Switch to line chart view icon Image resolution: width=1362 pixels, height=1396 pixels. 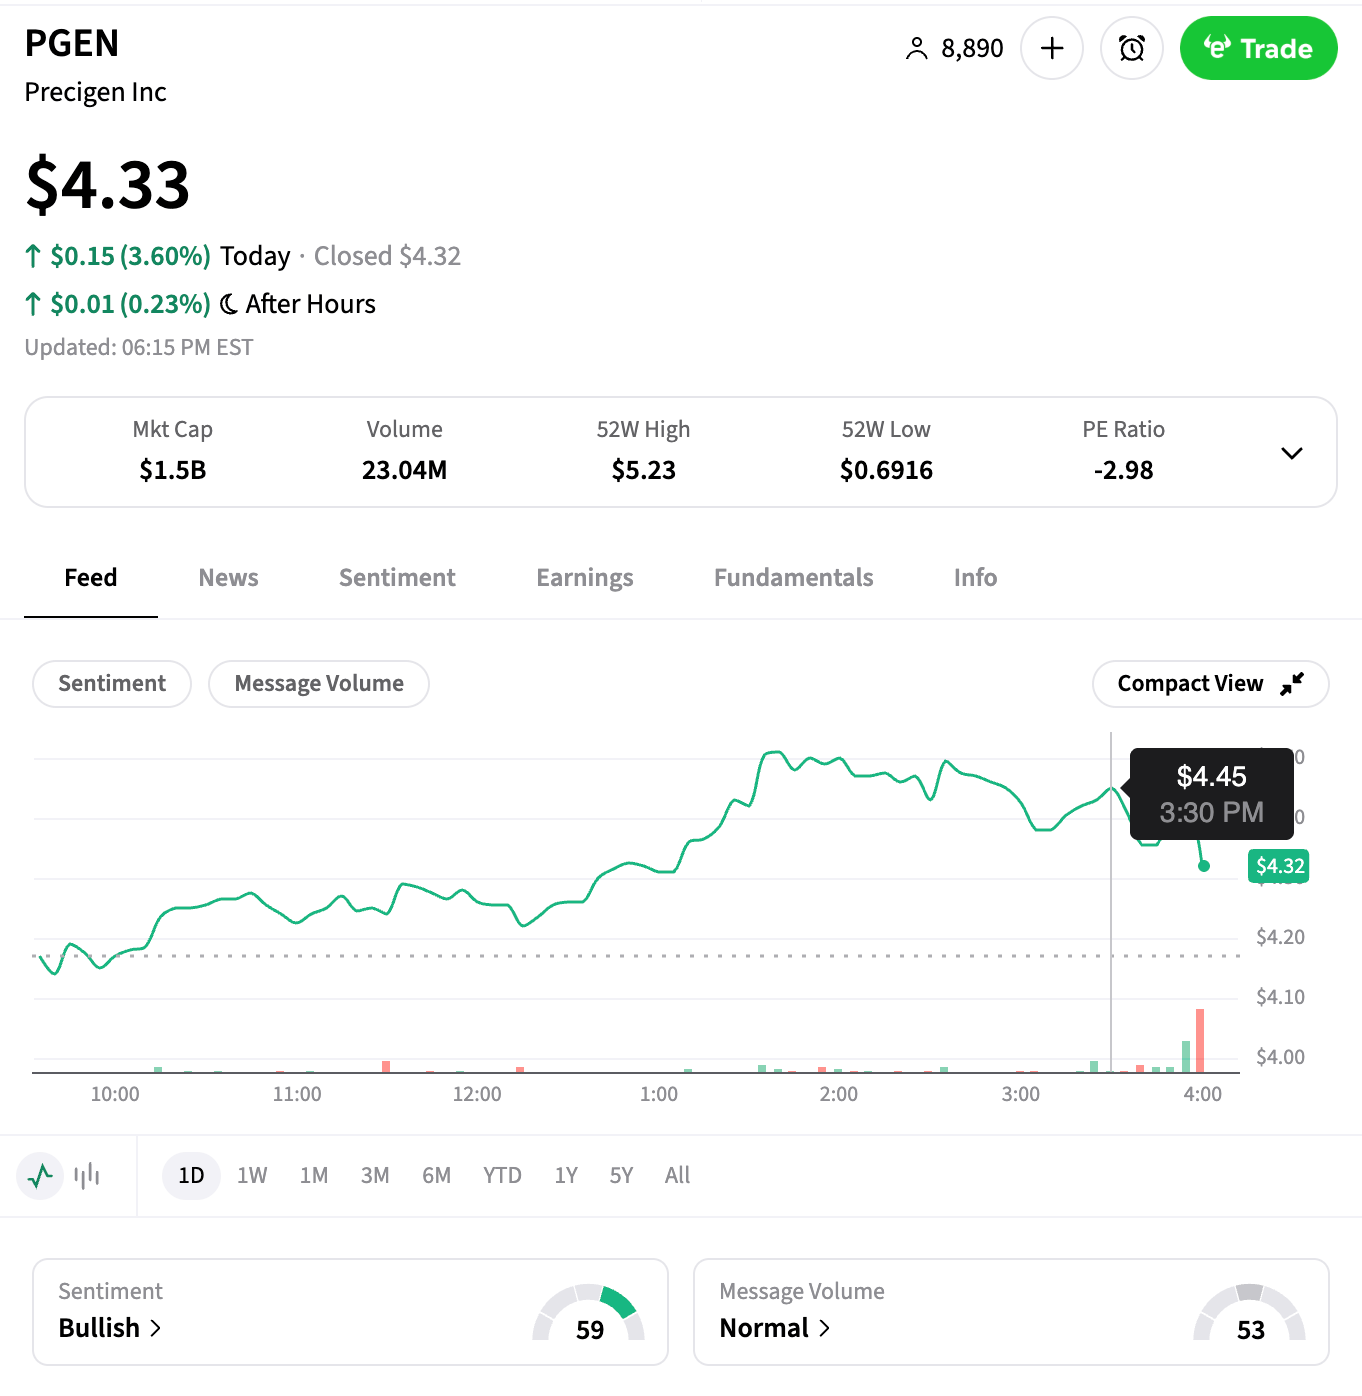click(41, 1175)
